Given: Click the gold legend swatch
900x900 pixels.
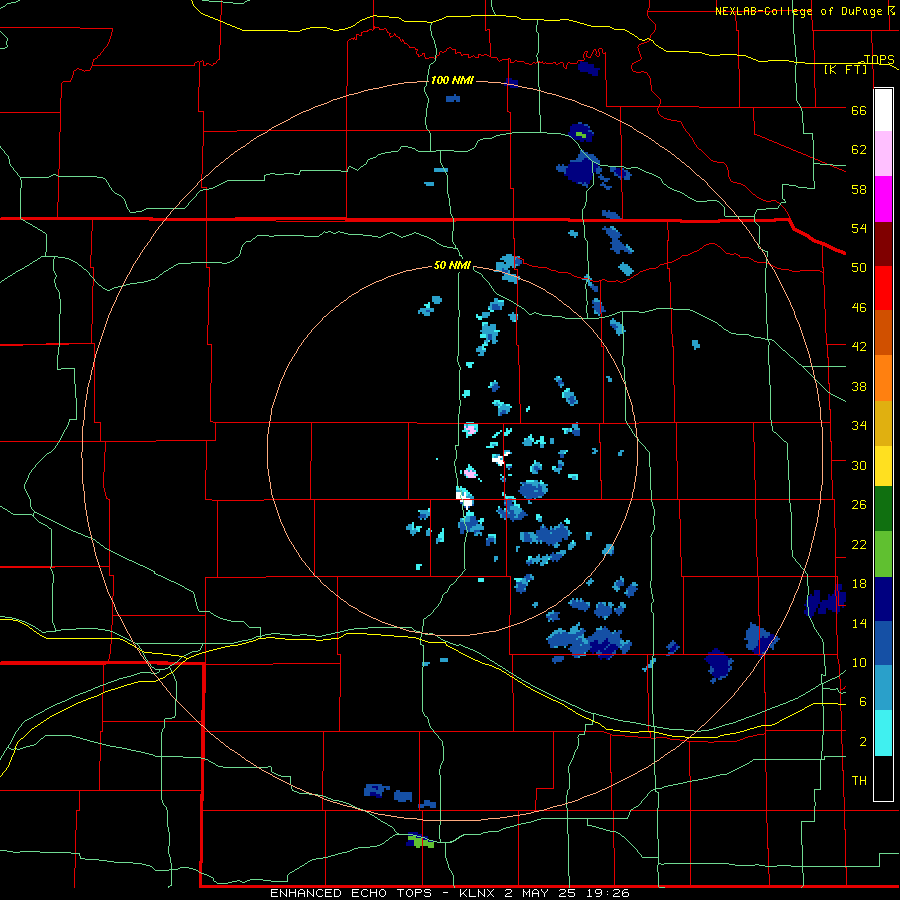Looking at the screenshot, I should coord(883,422).
